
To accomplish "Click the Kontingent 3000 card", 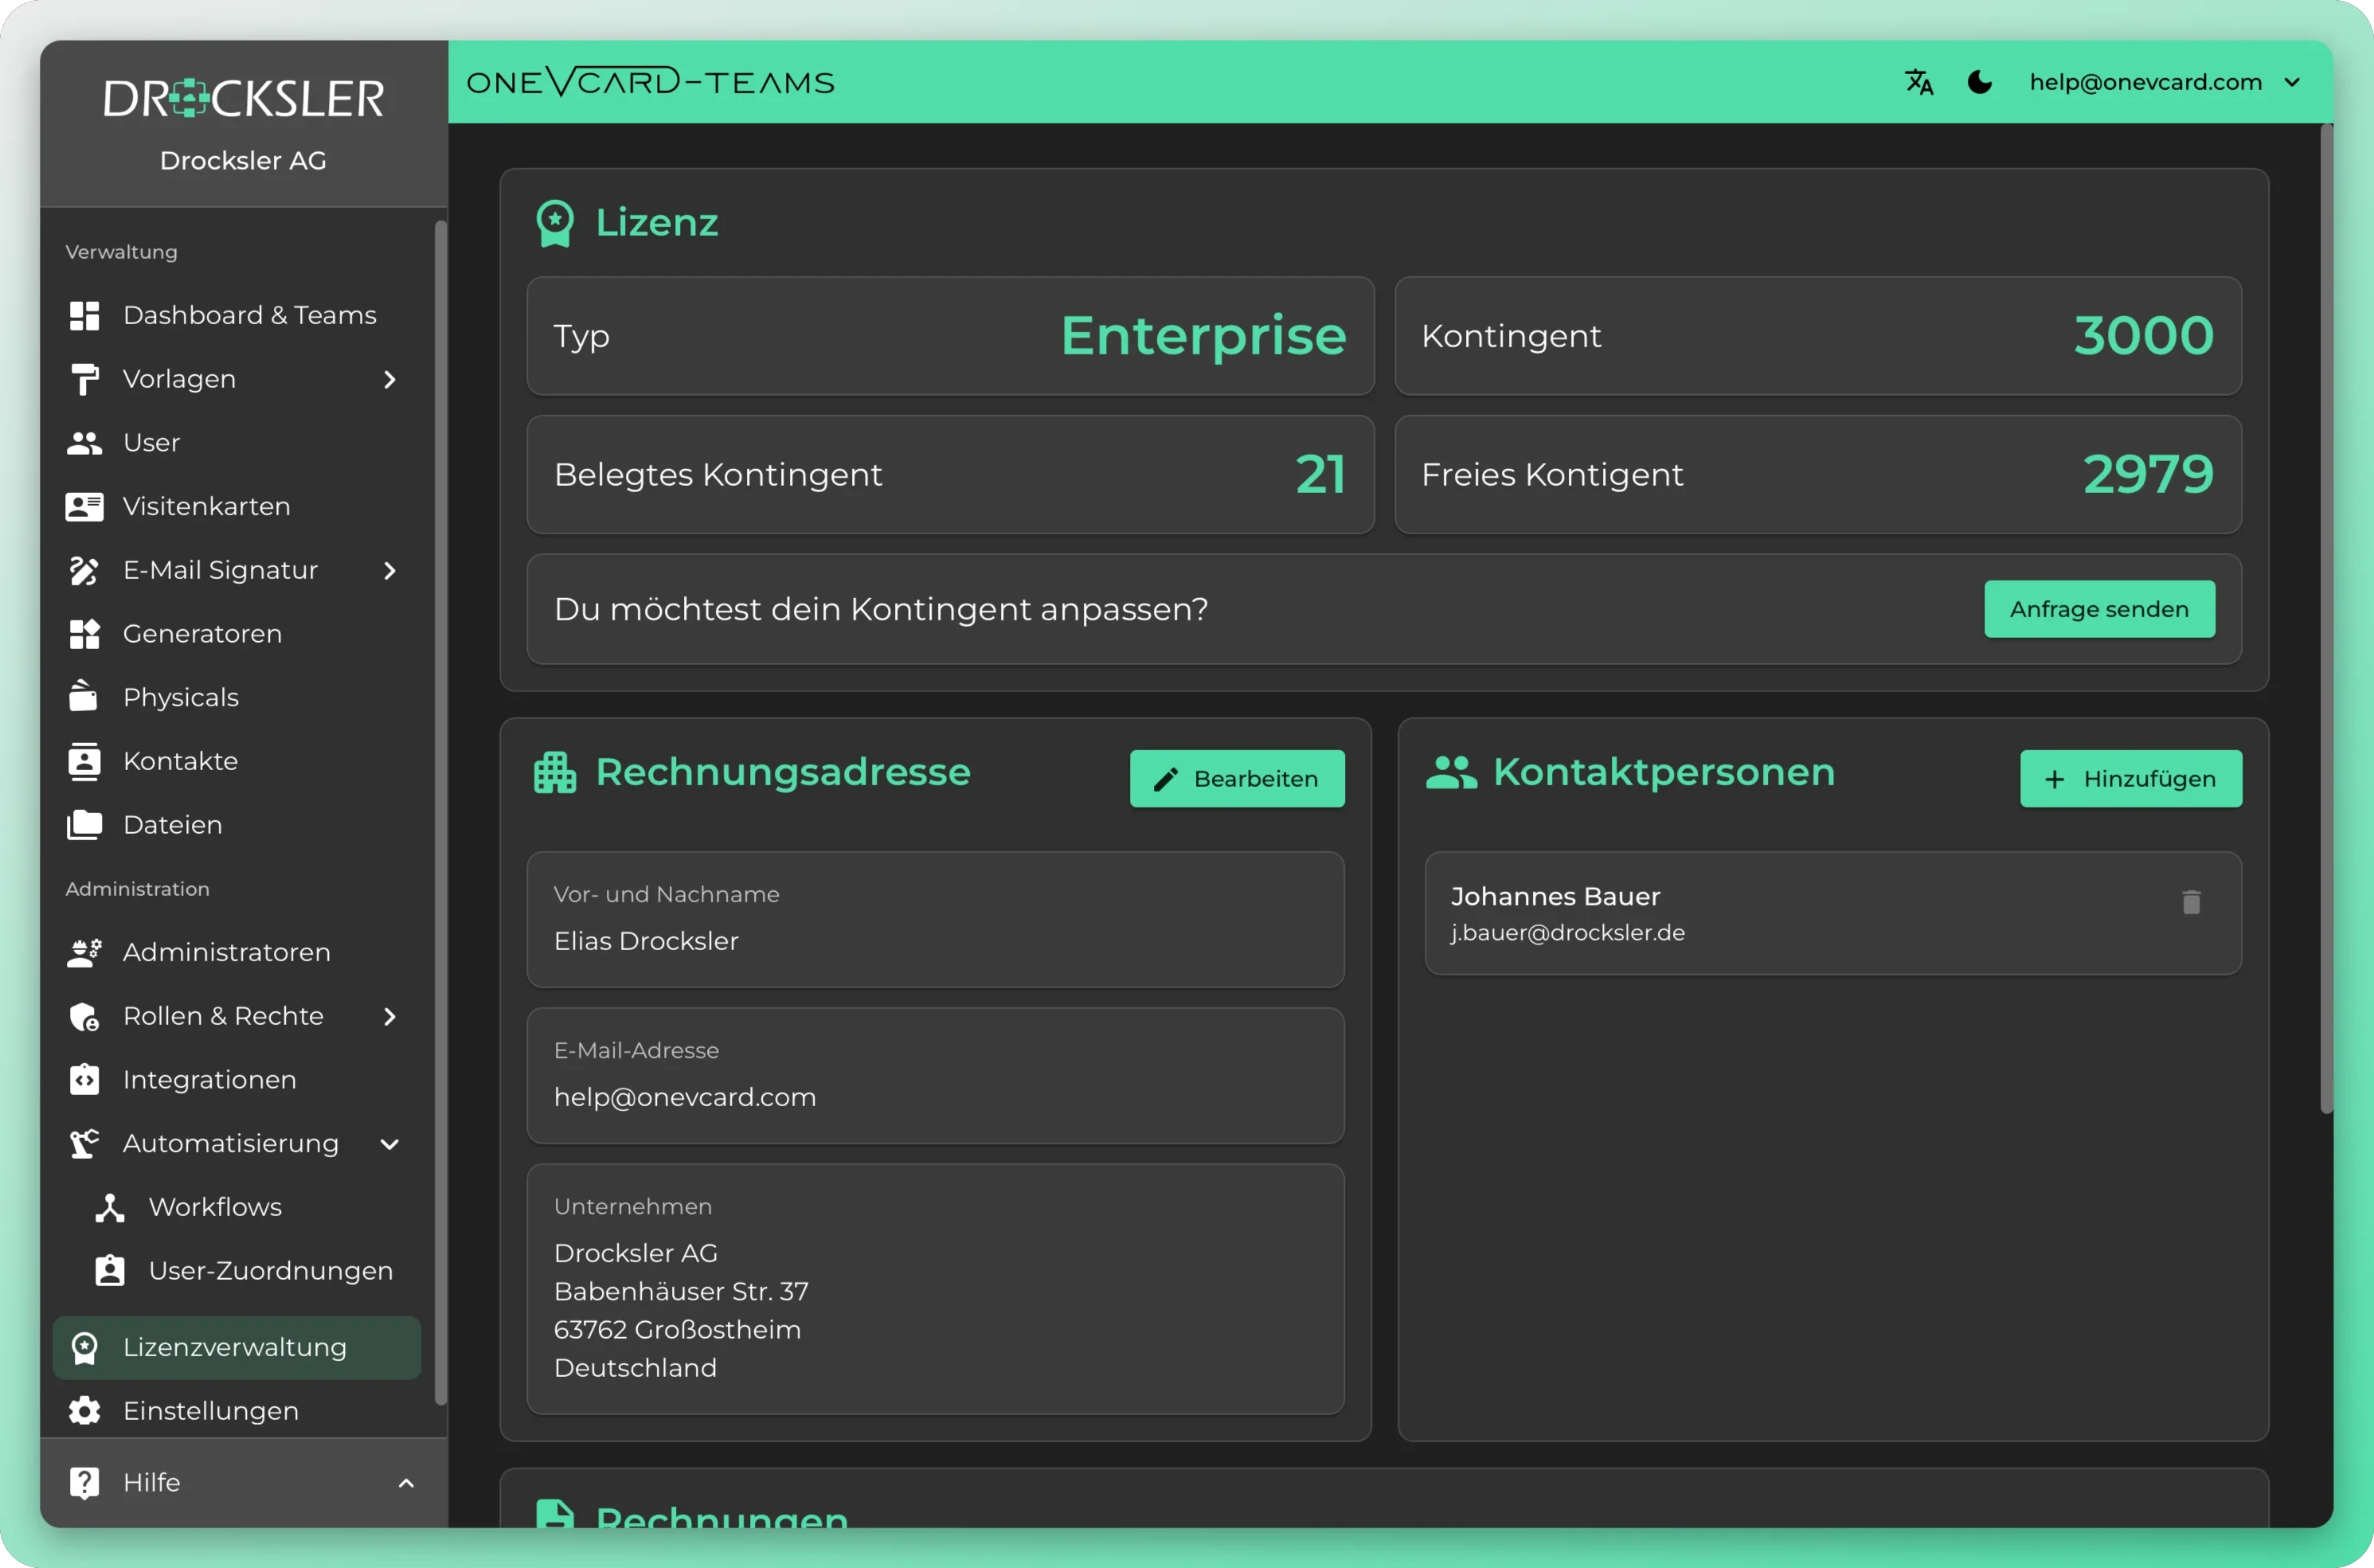I will coord(1818,336).
